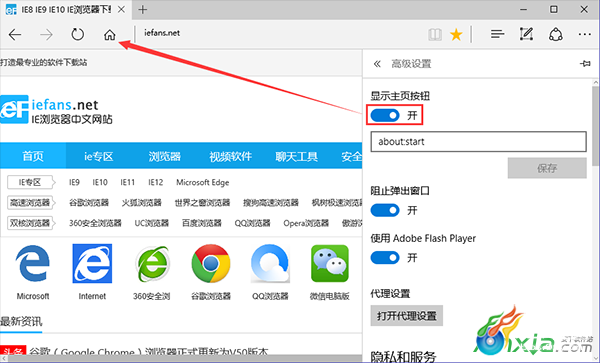This screenshot has height=363, width=600.
Task: Open the 百度浏览器 link
Action: click(x=202, y=223)
